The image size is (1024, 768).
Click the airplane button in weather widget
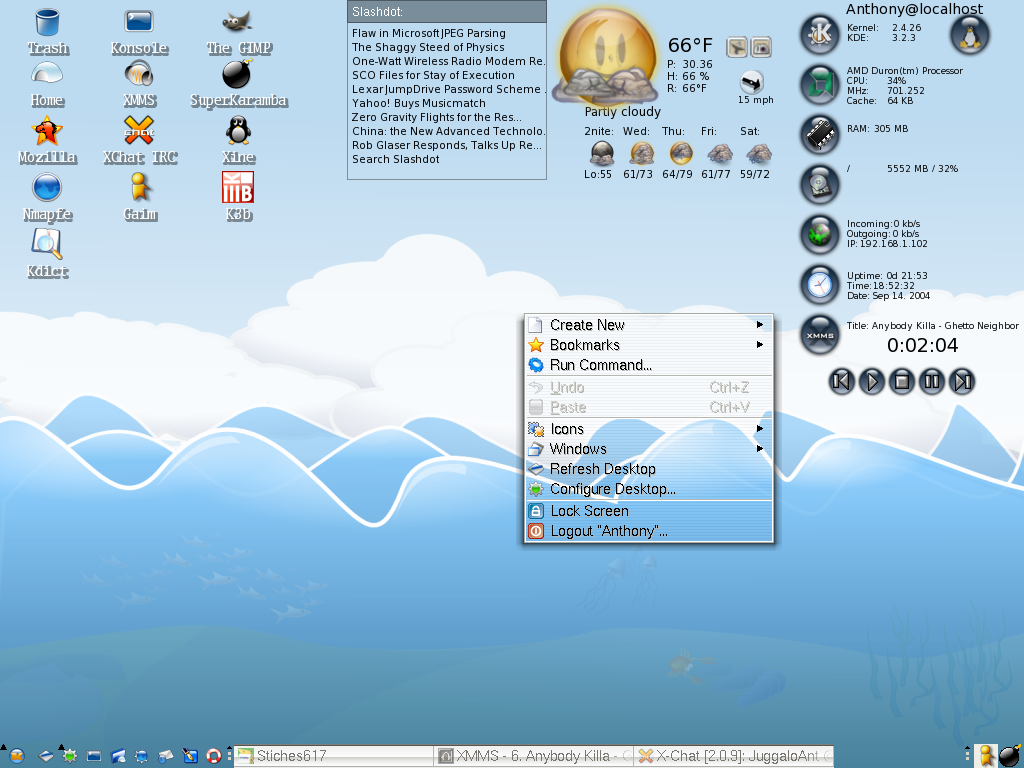click(x=737, y=47)
